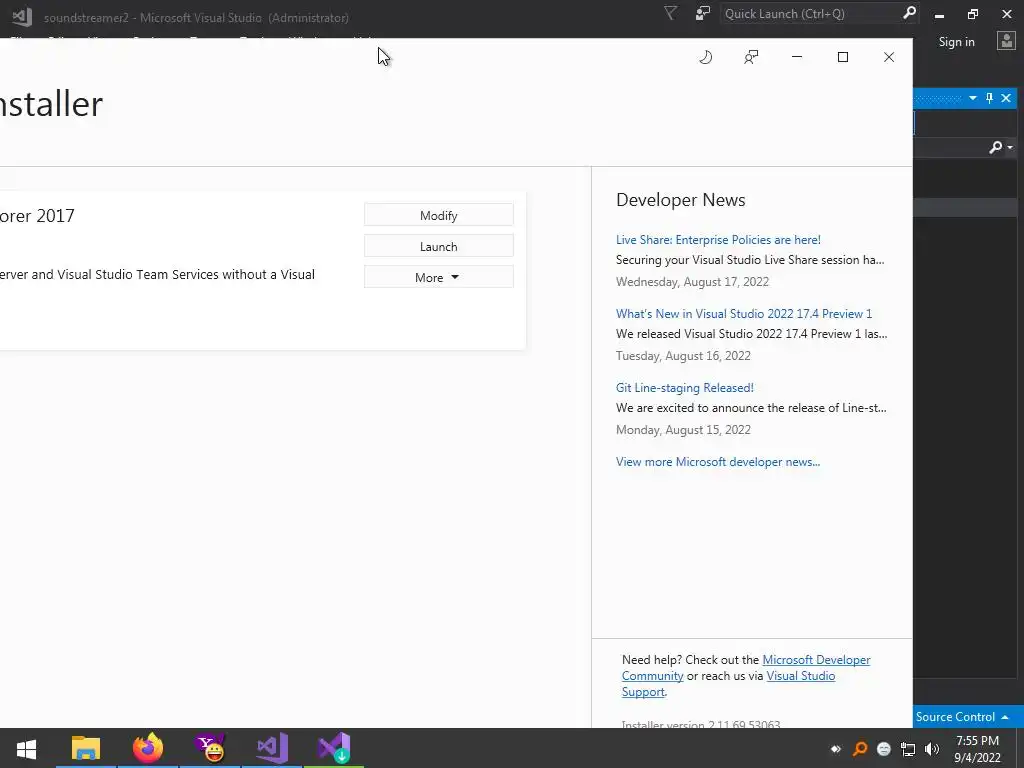
Task: Click the AnyDesk-style double diamond tray icon
Action: [835, 749]
